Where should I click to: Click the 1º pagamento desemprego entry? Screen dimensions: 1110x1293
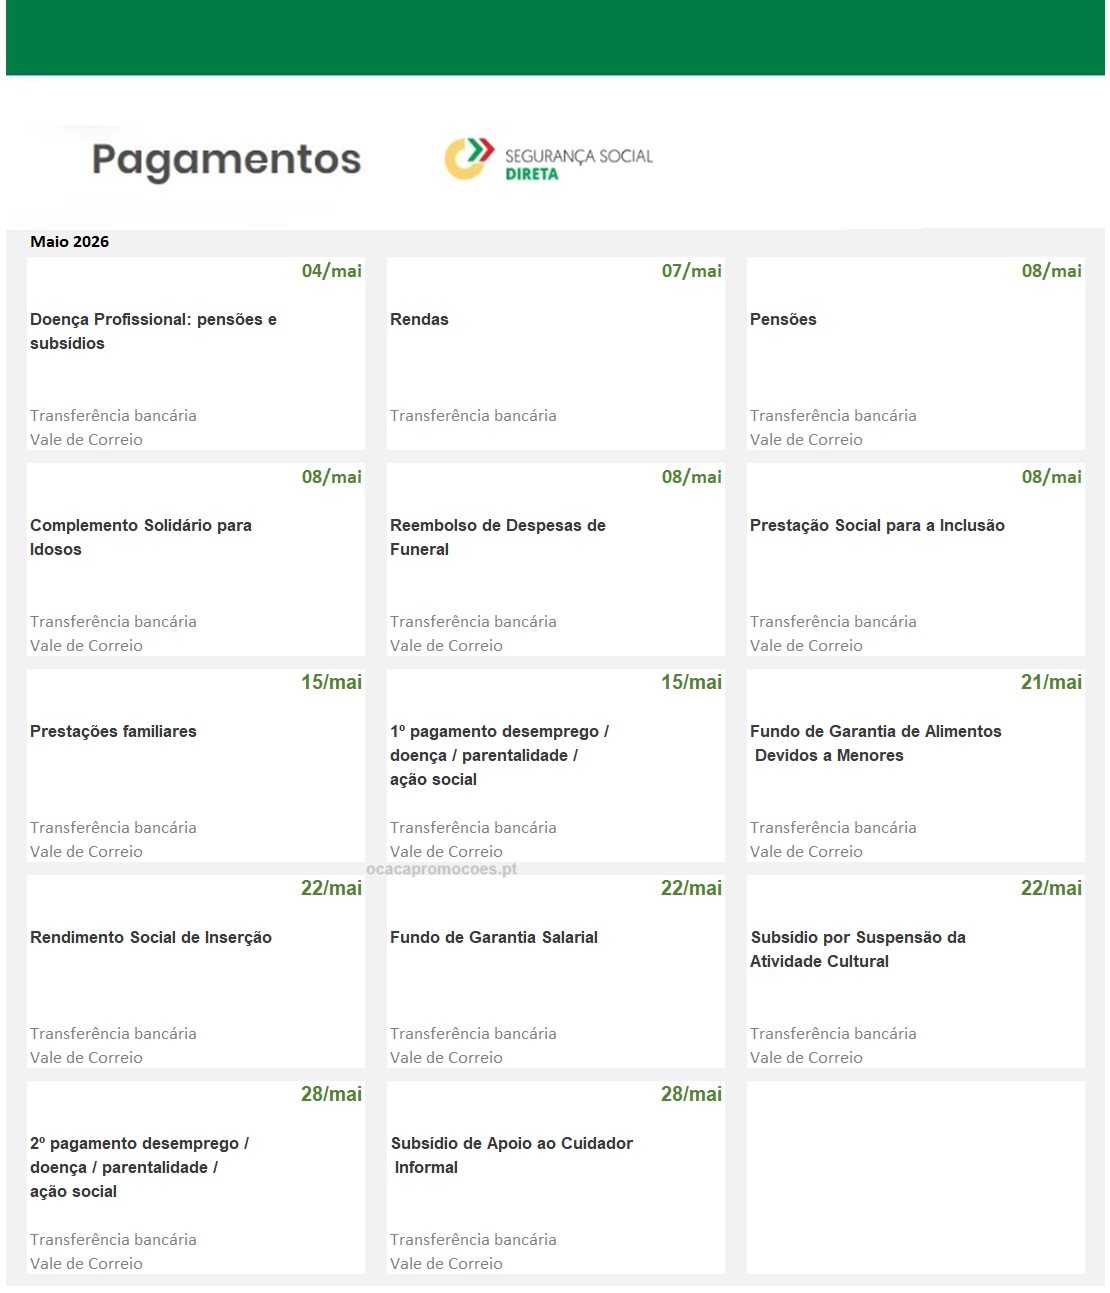tap(499, 755)
